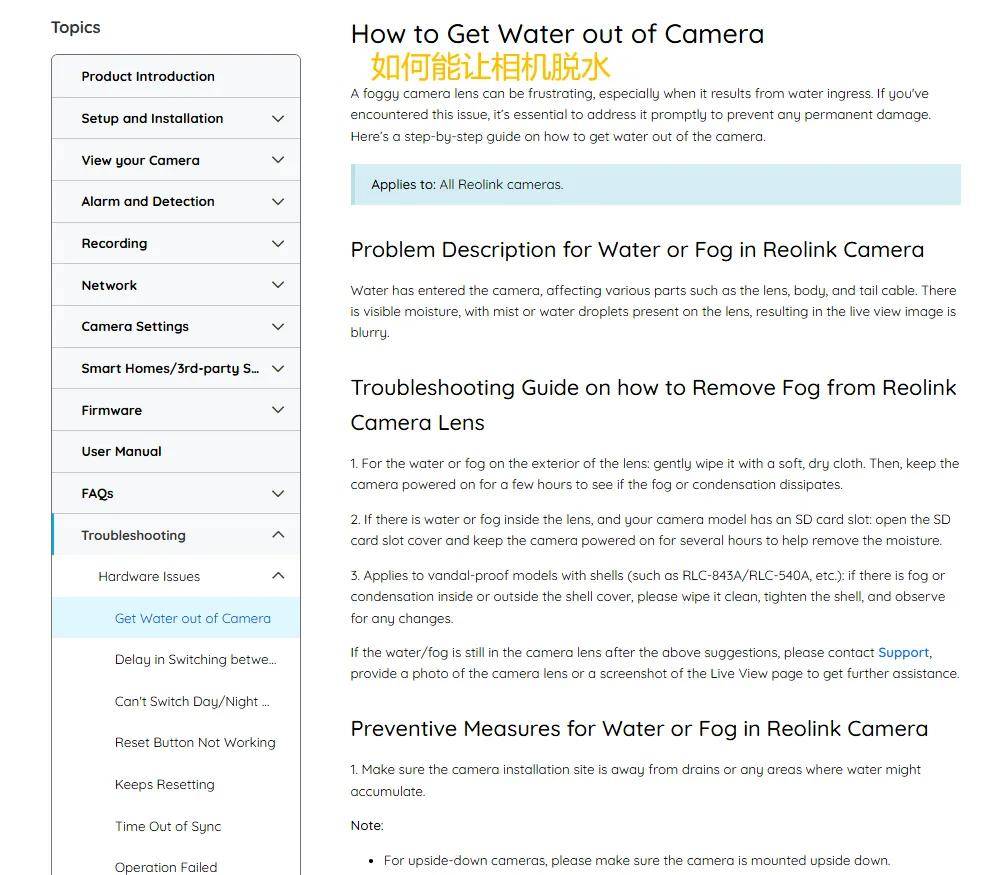Expand the Alarm and Detection chevron

(x=278, y=201)
